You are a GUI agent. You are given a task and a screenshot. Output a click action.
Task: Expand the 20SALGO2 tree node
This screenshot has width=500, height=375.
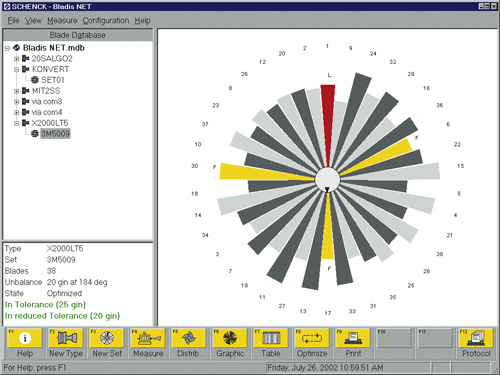(x=16, y=59)
